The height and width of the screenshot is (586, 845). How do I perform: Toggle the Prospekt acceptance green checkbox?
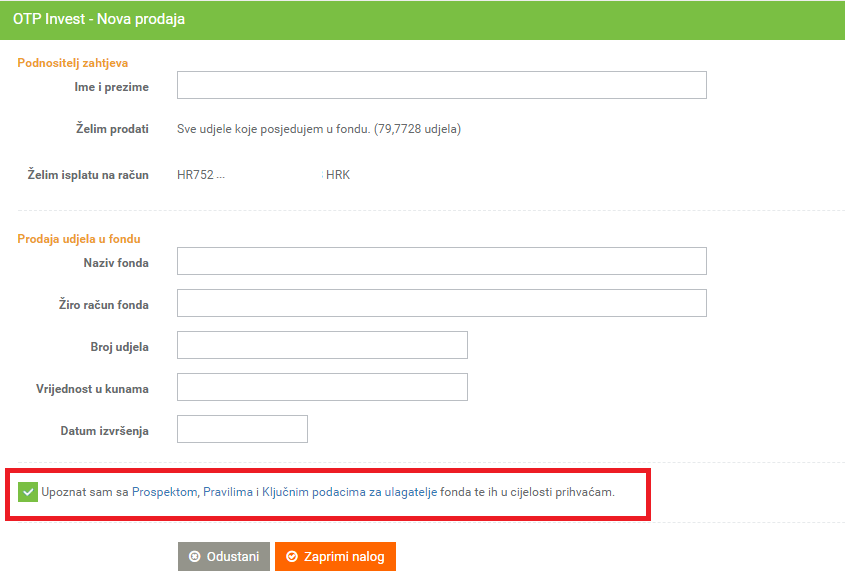[x=28, y=492]
